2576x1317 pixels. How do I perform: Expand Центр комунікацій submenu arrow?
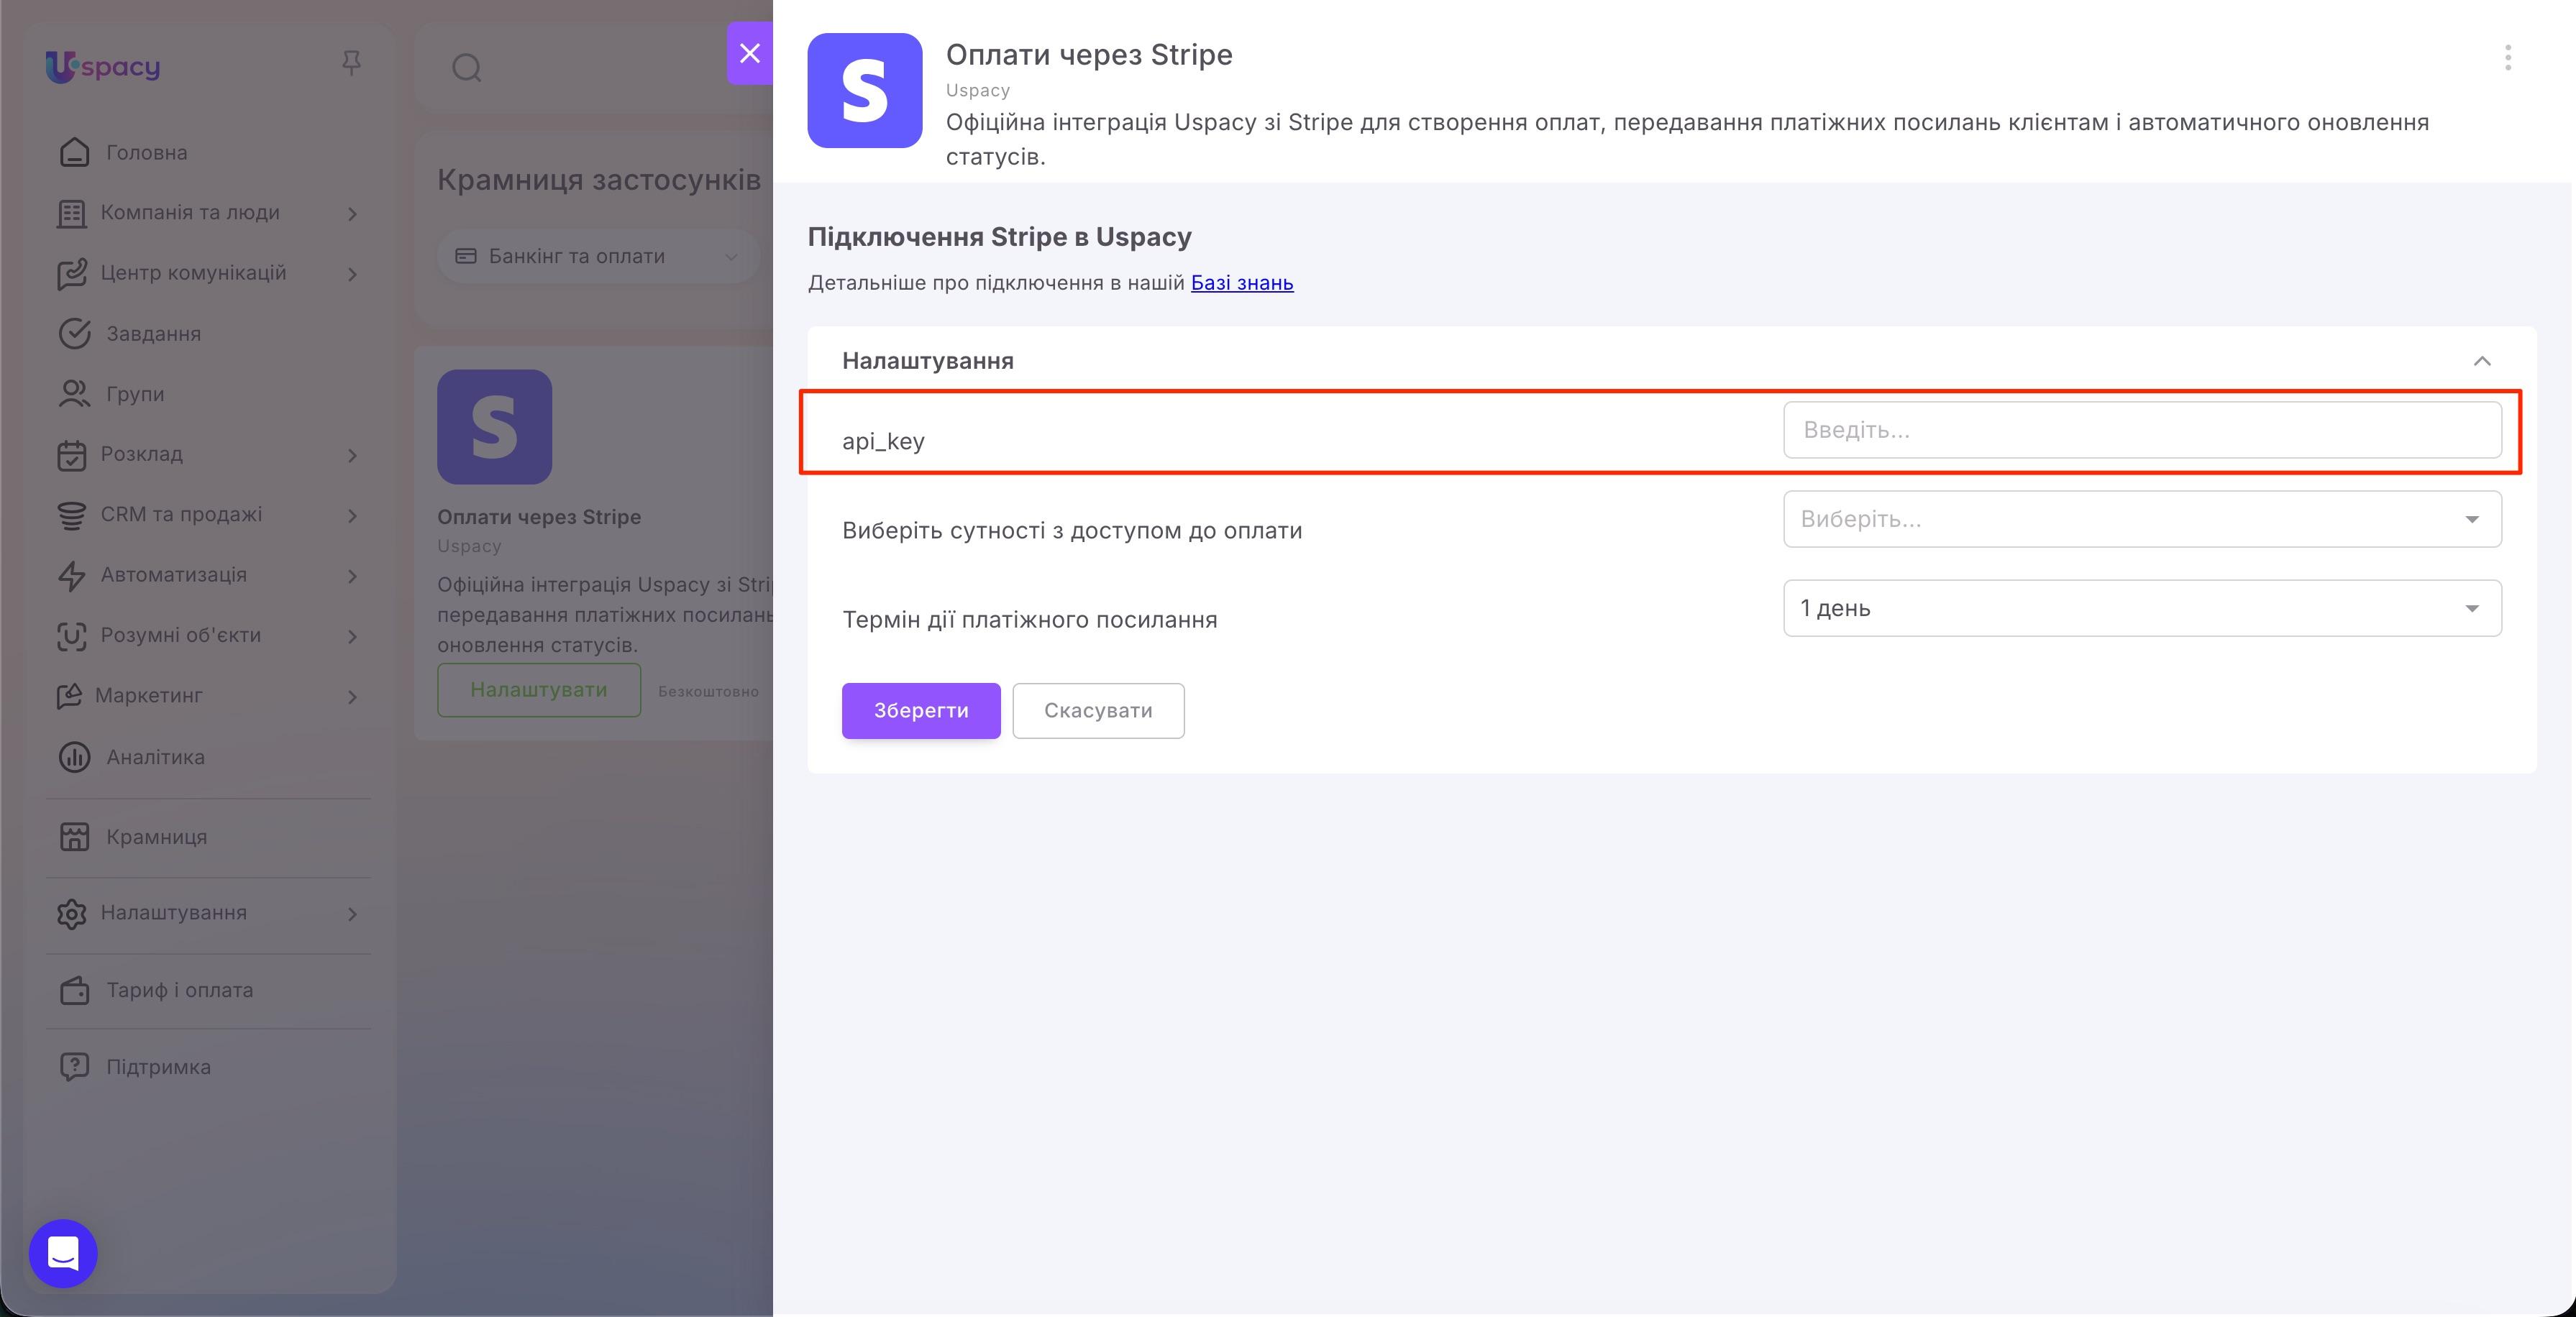pos(352,274)
